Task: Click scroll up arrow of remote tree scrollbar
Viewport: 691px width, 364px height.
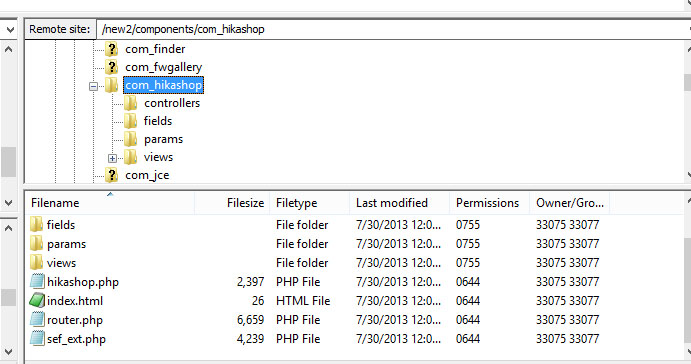Action: (688, 48)
